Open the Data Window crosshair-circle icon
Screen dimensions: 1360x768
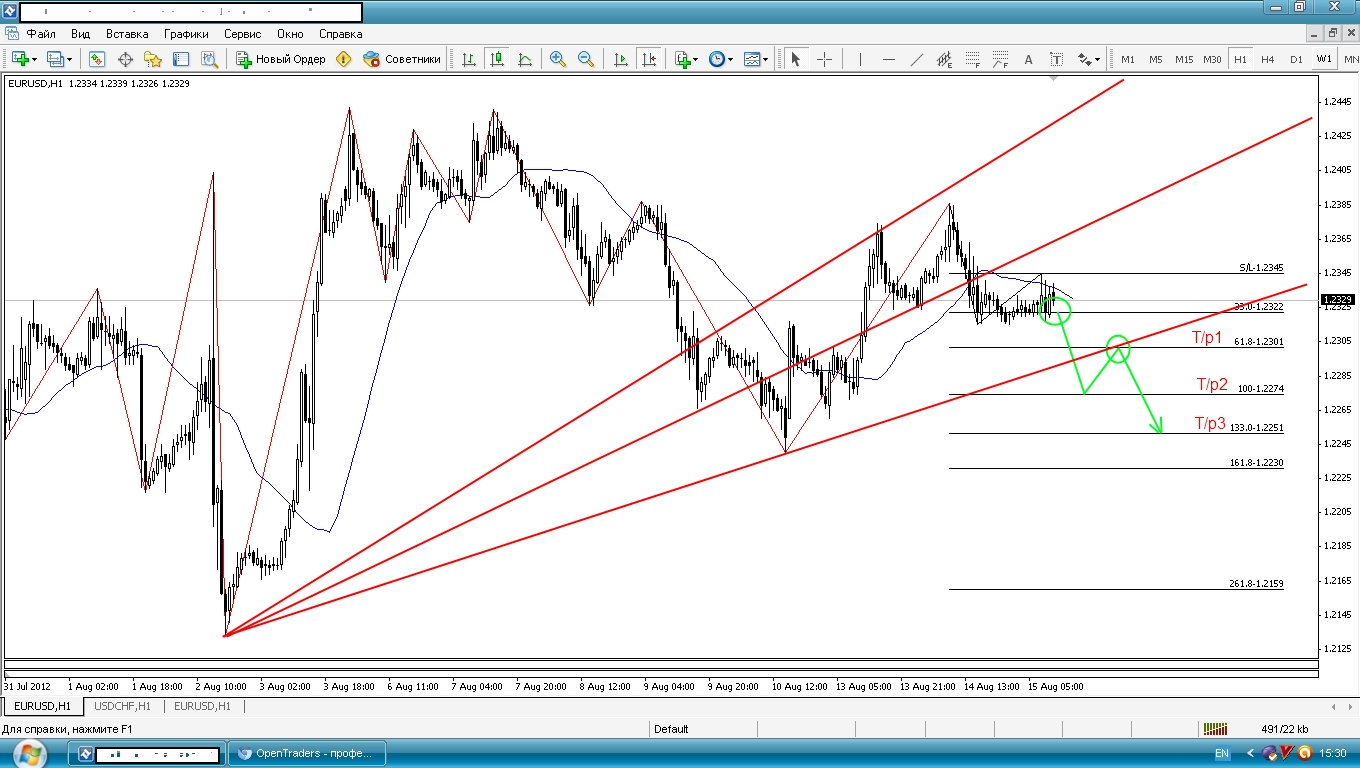tap(125, 59)
